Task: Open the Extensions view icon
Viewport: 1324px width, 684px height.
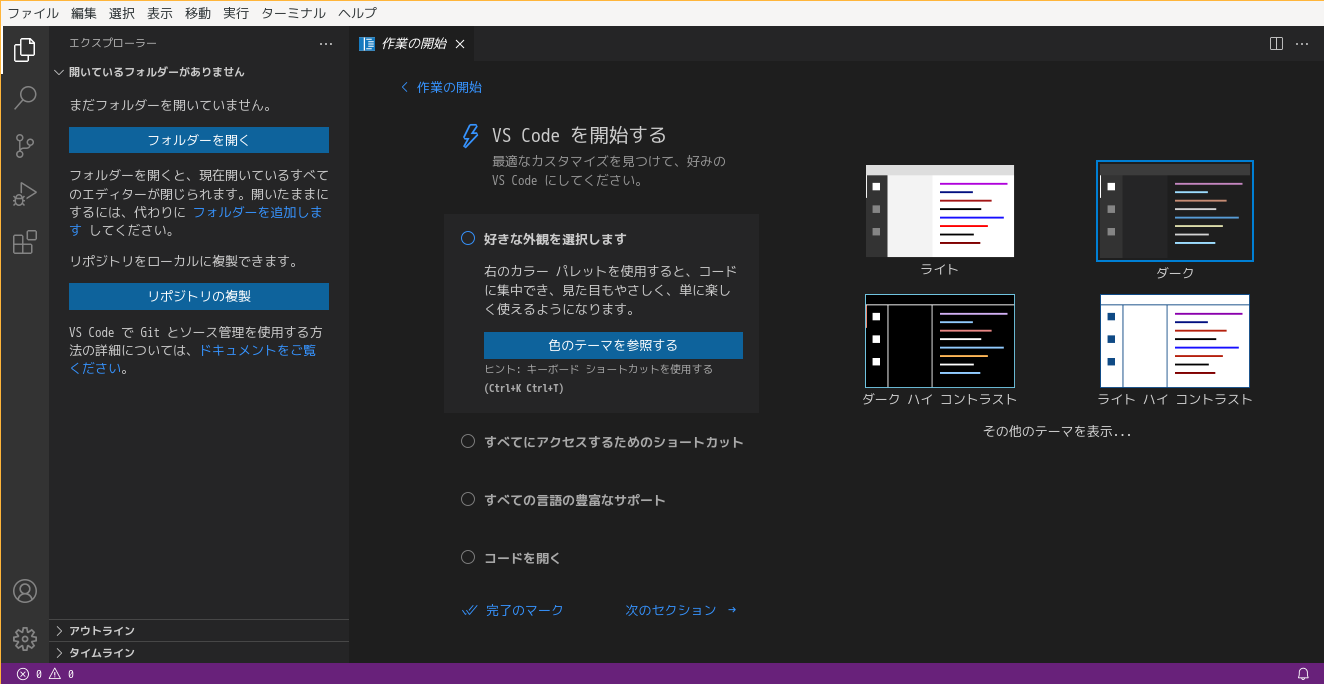Action: click(25, 242)
